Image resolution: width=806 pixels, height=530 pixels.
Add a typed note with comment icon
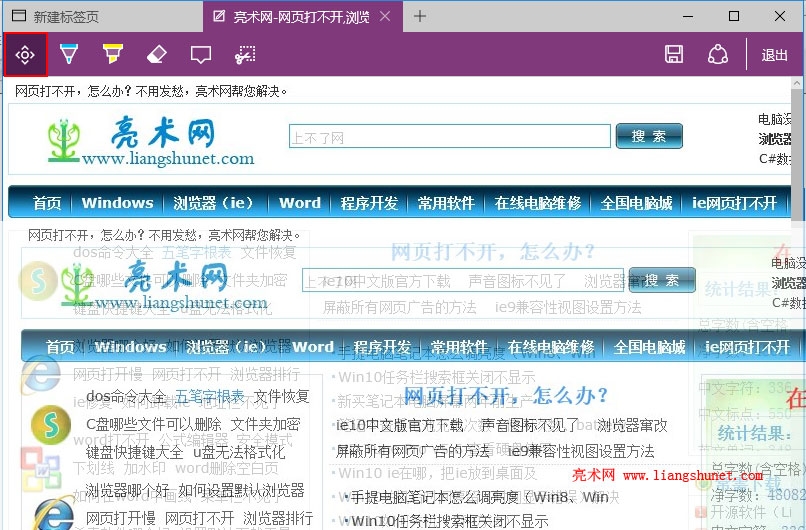[201, 54]
